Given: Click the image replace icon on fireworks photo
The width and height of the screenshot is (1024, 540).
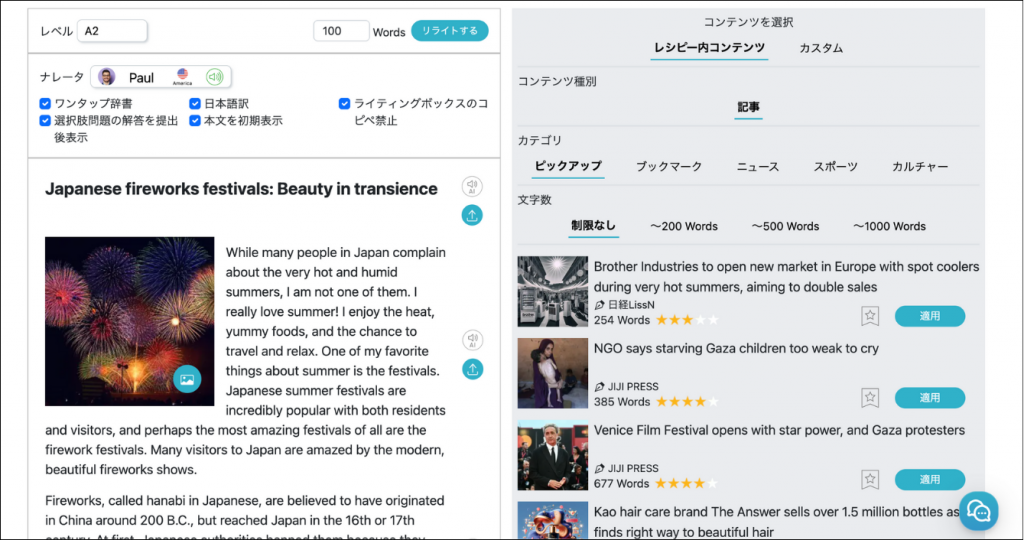Looking at the screenshot, I should tap(187, 379).
